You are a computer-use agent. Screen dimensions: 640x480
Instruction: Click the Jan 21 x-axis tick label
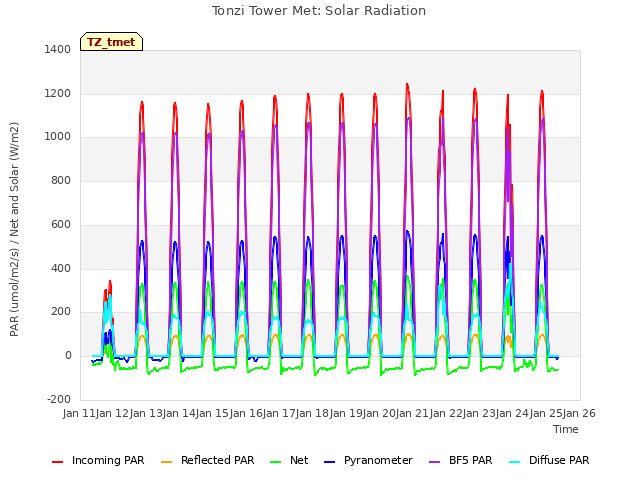point(413,413)
